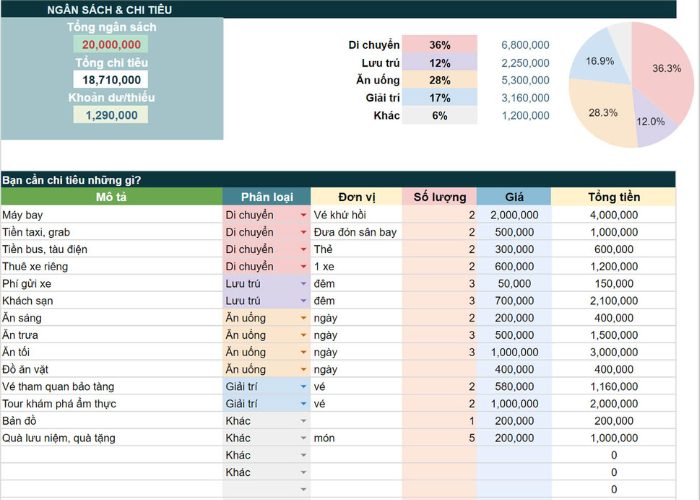Click the Tổng tiền column header

613,197
